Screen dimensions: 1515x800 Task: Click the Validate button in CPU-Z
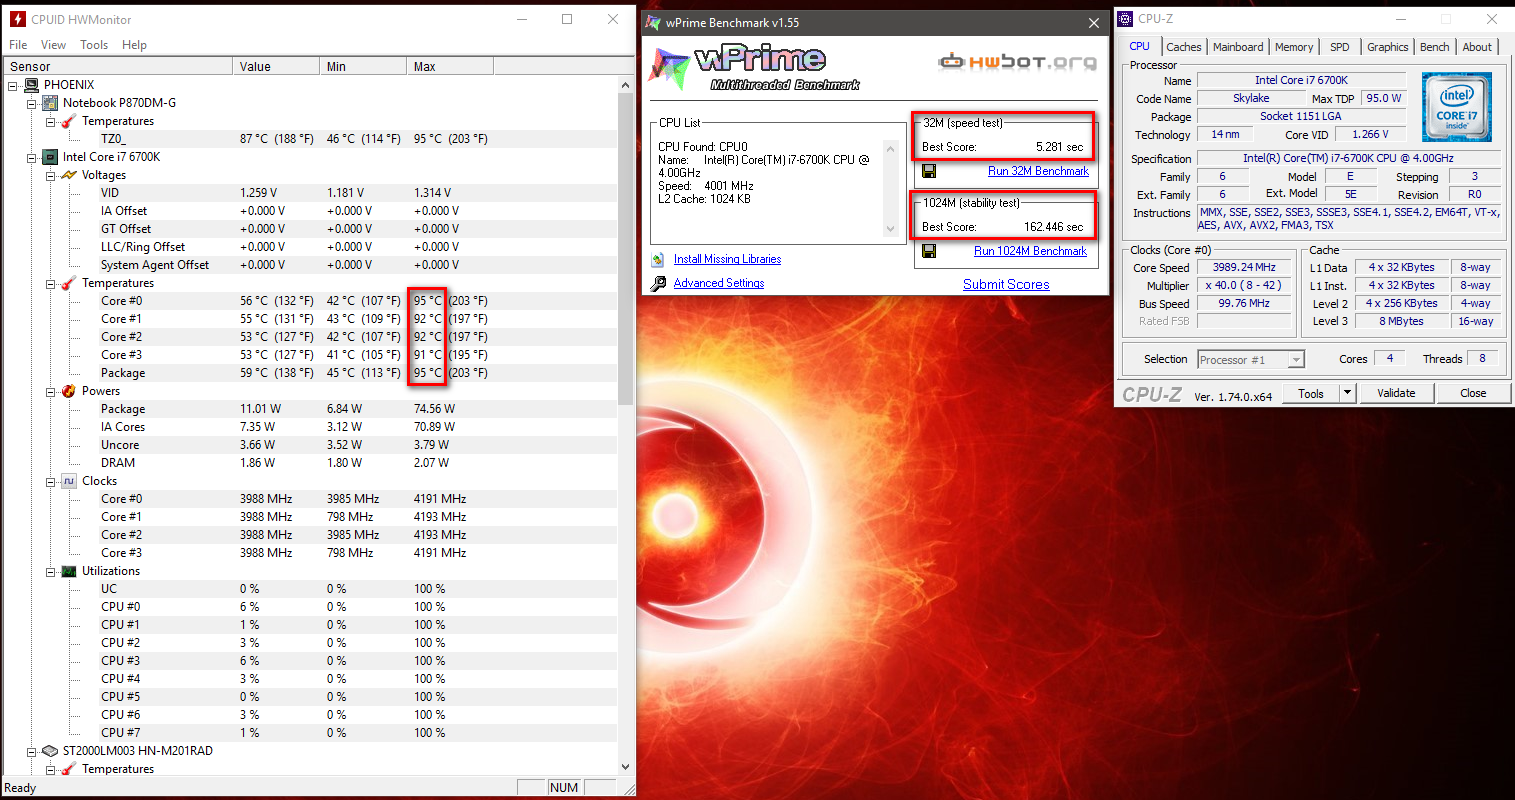pyautogui.click(x=1396, y=393)
